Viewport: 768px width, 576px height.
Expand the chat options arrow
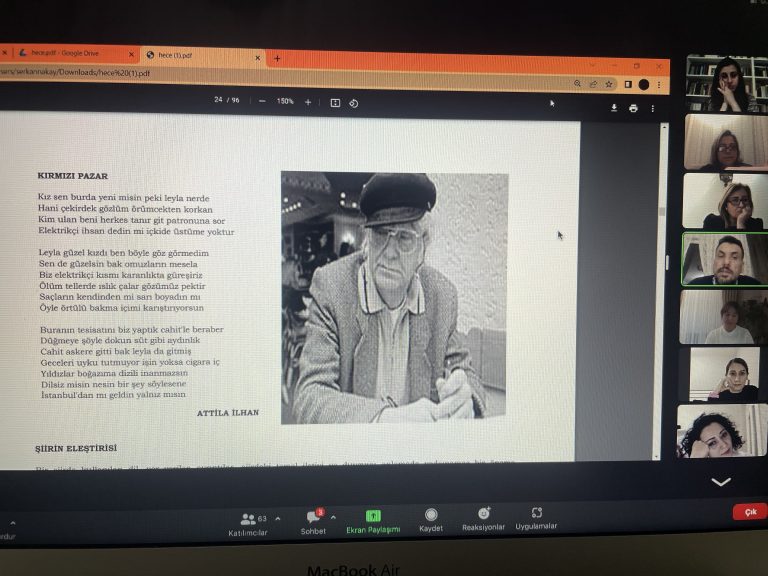(x=334, y=517)
